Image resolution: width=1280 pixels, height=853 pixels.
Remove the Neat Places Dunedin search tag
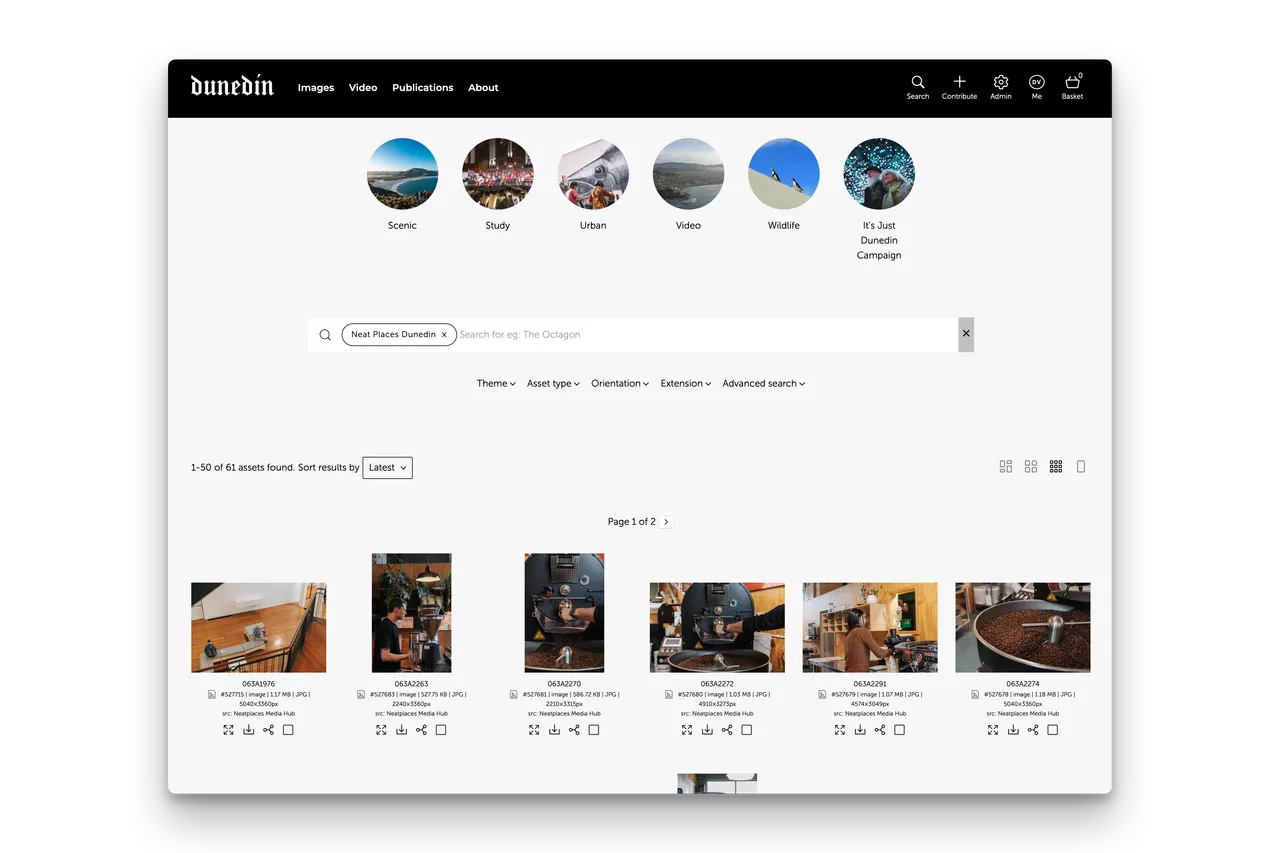tap(444, 335)
